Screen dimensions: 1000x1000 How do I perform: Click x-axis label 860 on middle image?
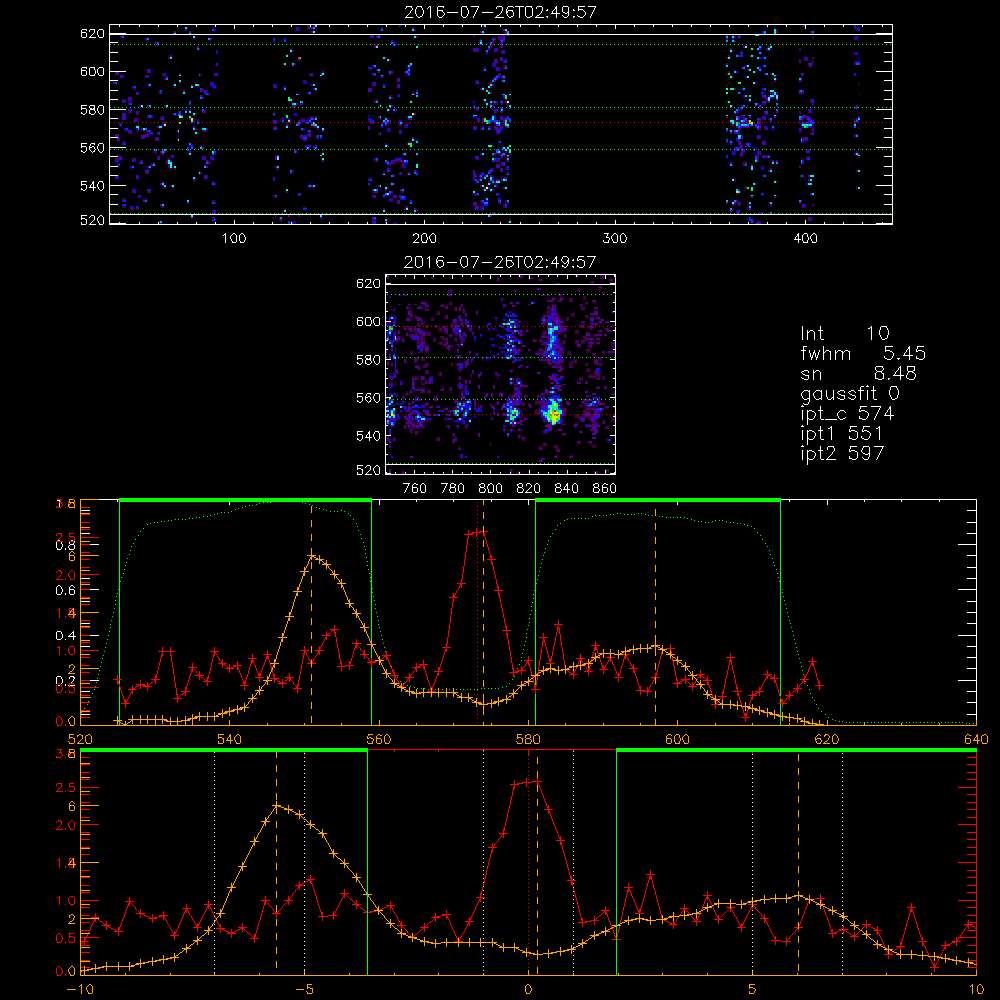coord(605,489)
